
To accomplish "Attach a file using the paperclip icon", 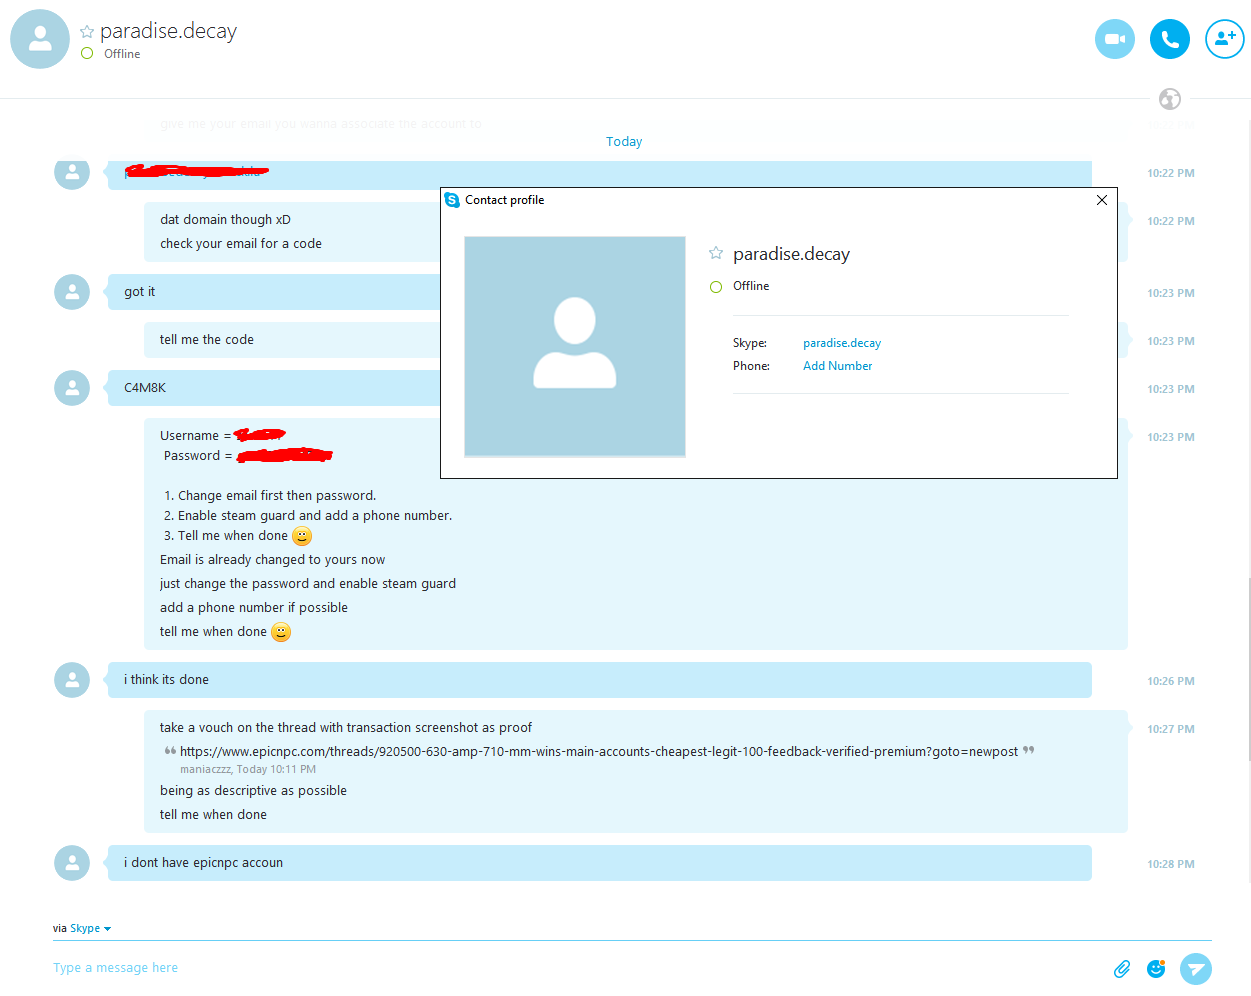I will pos(1122,968).
